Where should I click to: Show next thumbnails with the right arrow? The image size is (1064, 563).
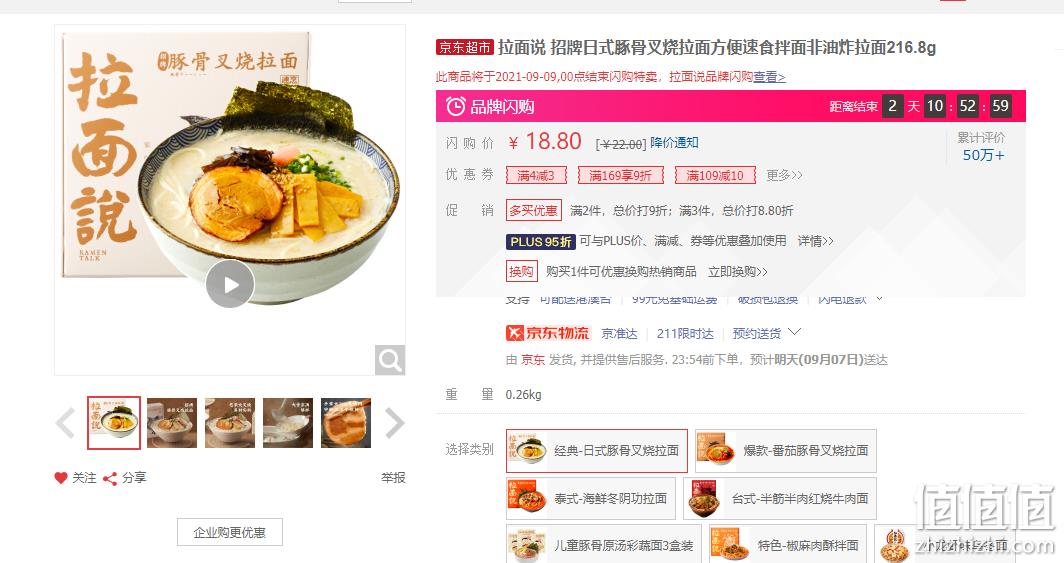(394, 424)
